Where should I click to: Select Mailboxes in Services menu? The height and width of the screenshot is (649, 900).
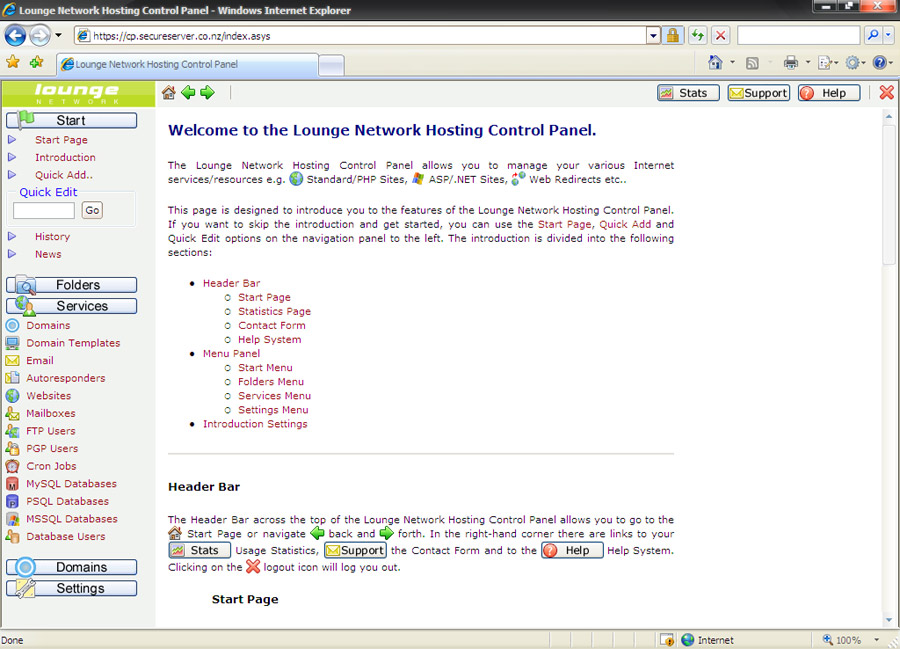[x=50, y=413]
